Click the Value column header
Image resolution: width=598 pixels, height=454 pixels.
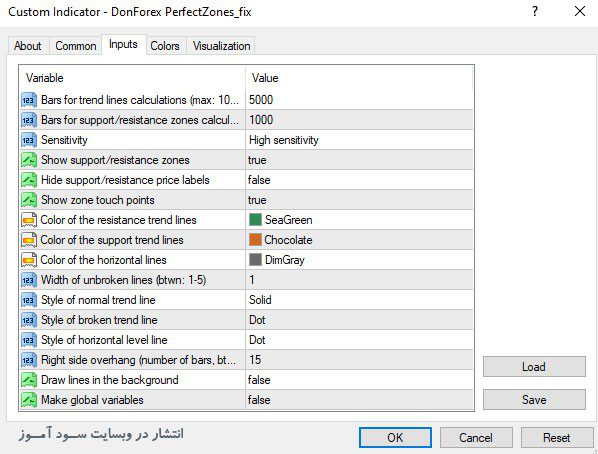click(x=359, y=78)
